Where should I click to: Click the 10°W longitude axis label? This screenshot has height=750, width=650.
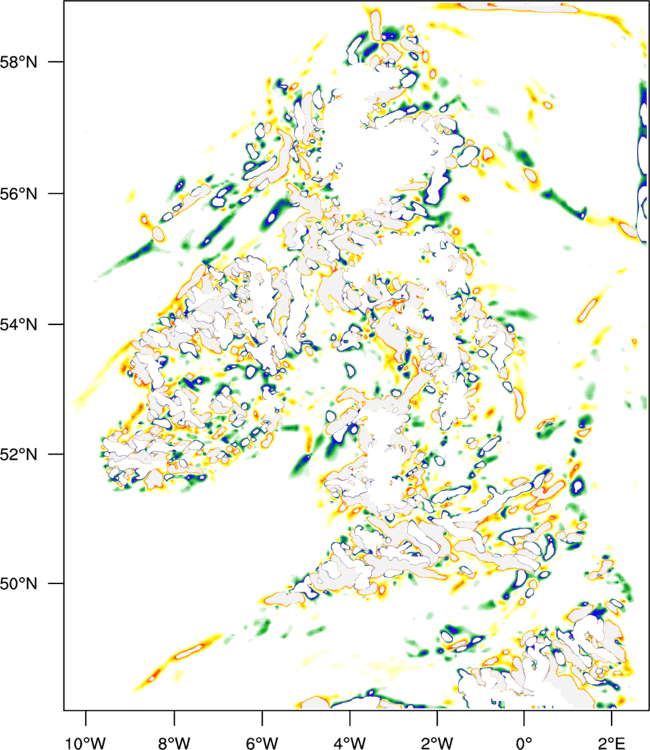[x=85, y=743]
